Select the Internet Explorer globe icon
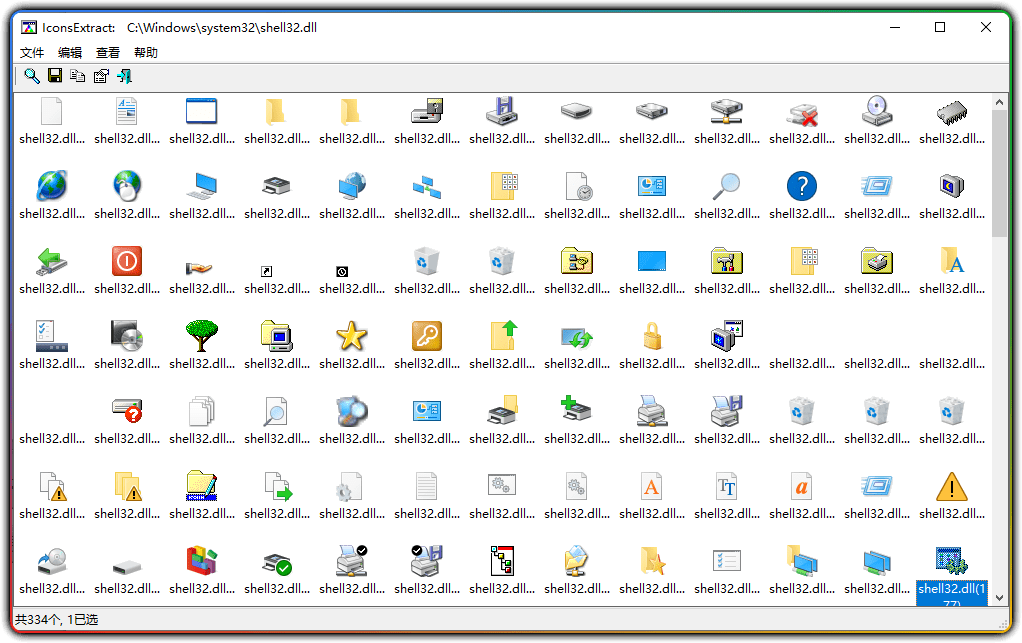1022x643 pixels. tap(51, 186)
